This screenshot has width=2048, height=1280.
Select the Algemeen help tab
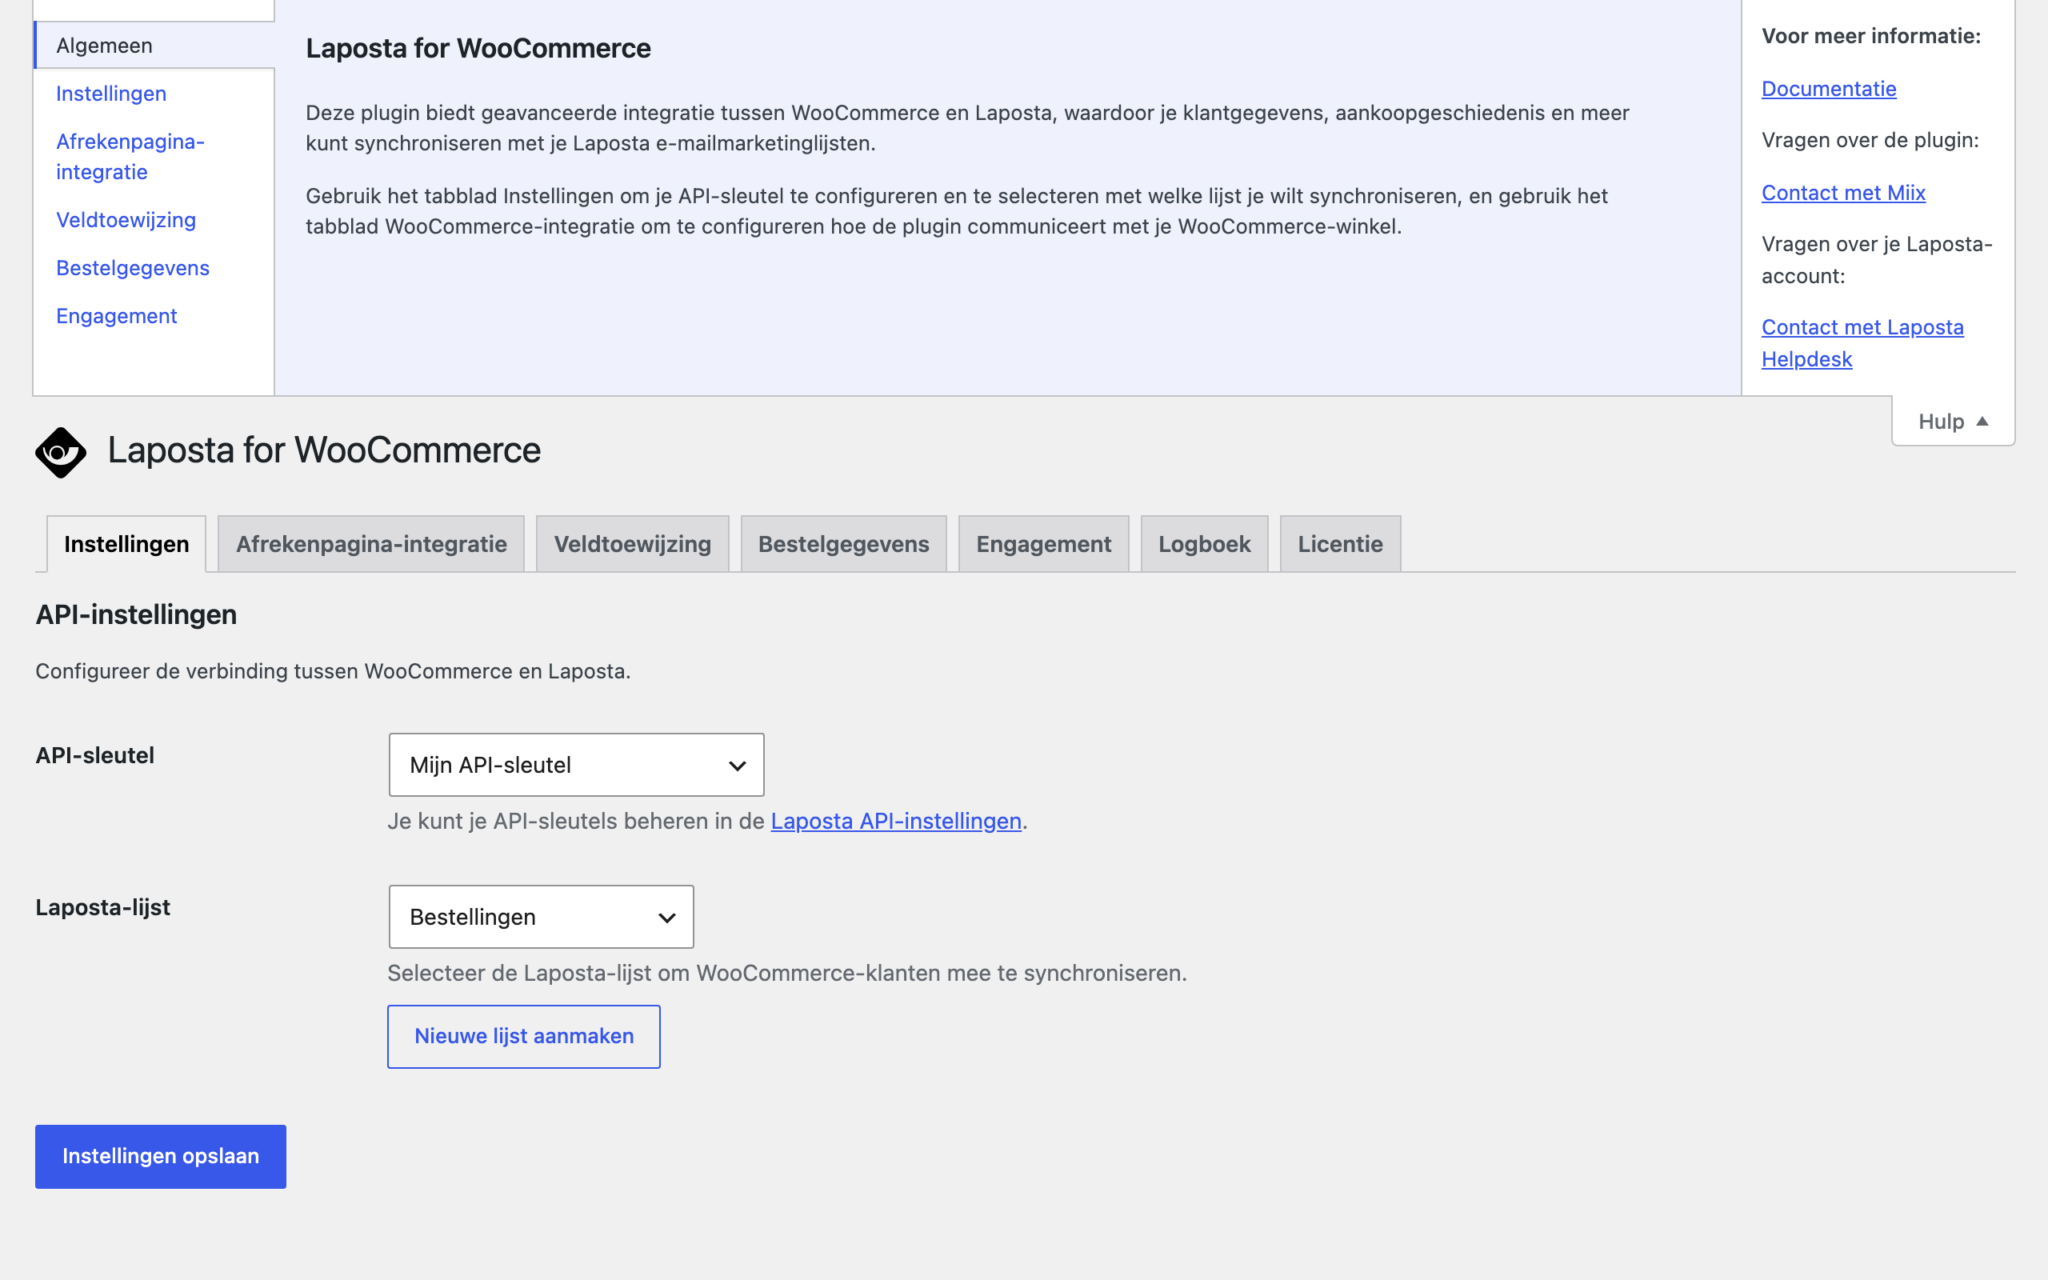(x=154, y=45)
